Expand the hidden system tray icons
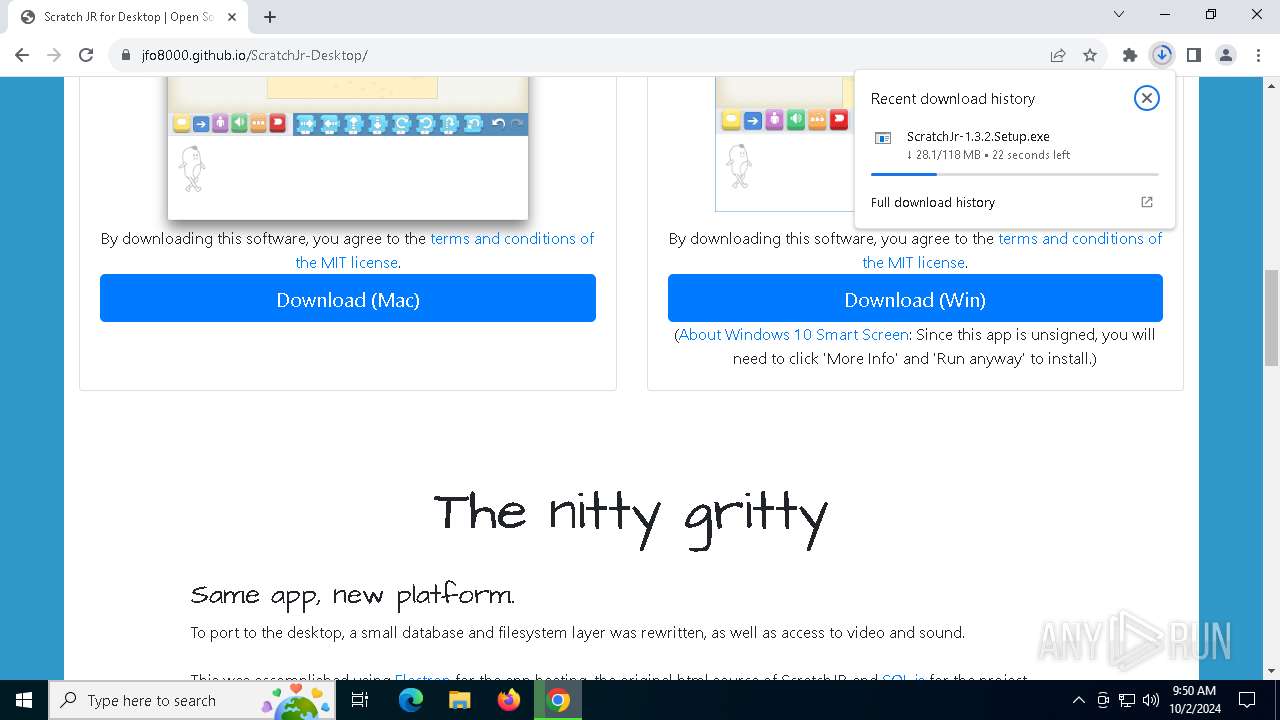This screenshot has width=1280, height=720. [x=1078, y=700]
